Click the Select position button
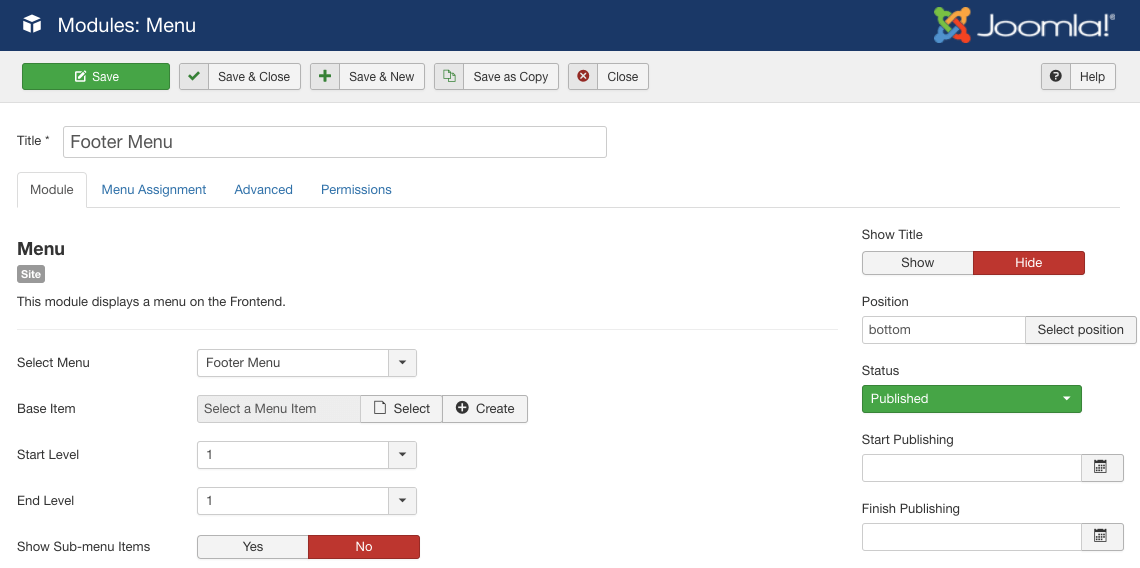The width and height of the screenshot is (1140, 568). coord(1080,330)
